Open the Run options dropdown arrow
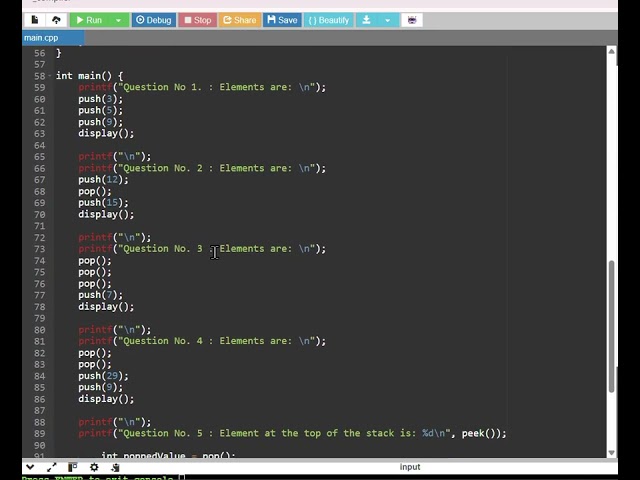The width and height of the screenshot is (640, 480). (118, 20)
